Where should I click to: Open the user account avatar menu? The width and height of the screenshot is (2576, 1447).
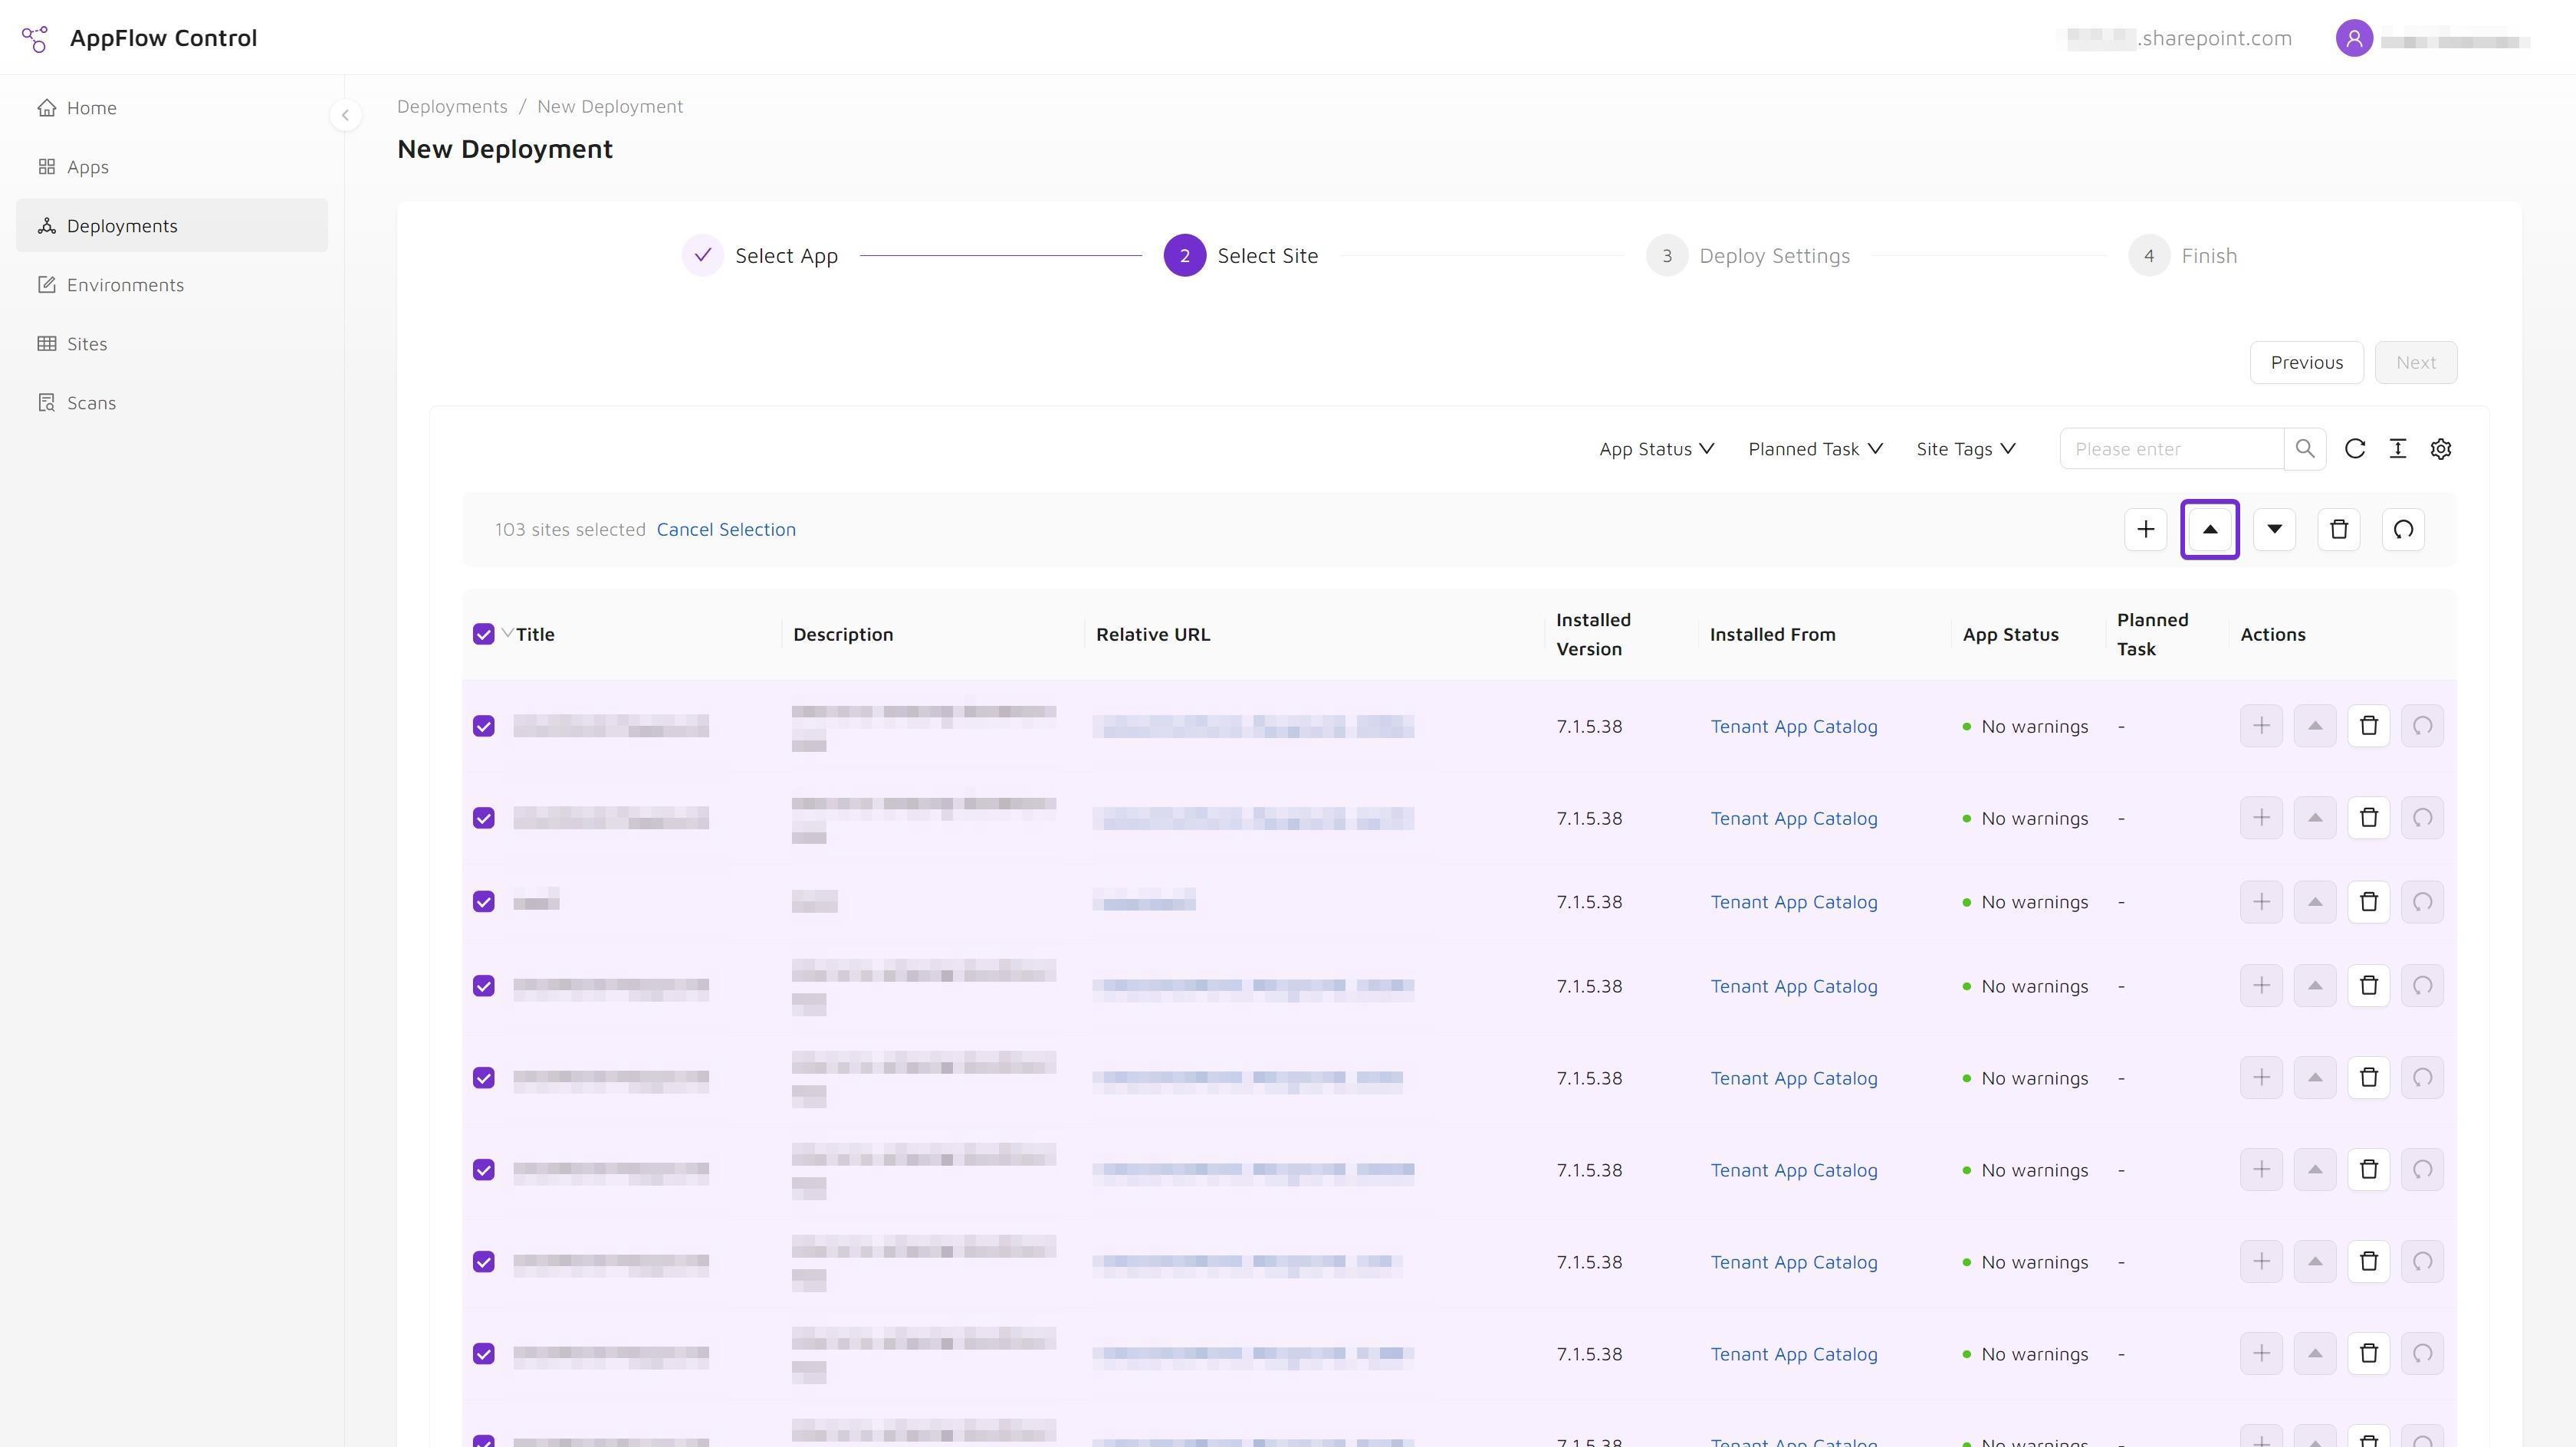pos(2354,39)
